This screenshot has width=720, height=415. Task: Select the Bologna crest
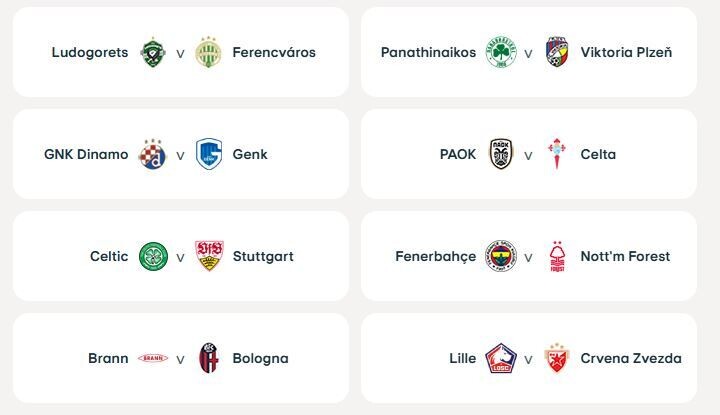point(209,358)
